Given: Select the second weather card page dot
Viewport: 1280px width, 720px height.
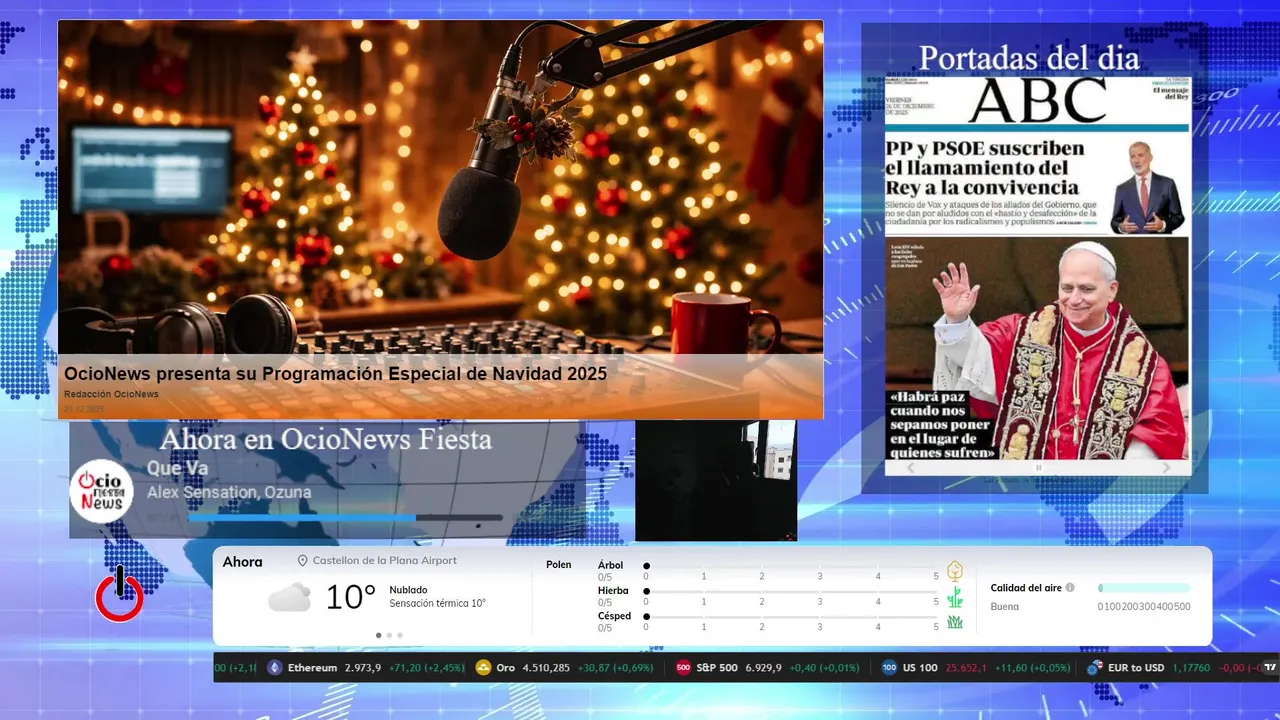Looking at the screenshot, I should click(389, 635).
